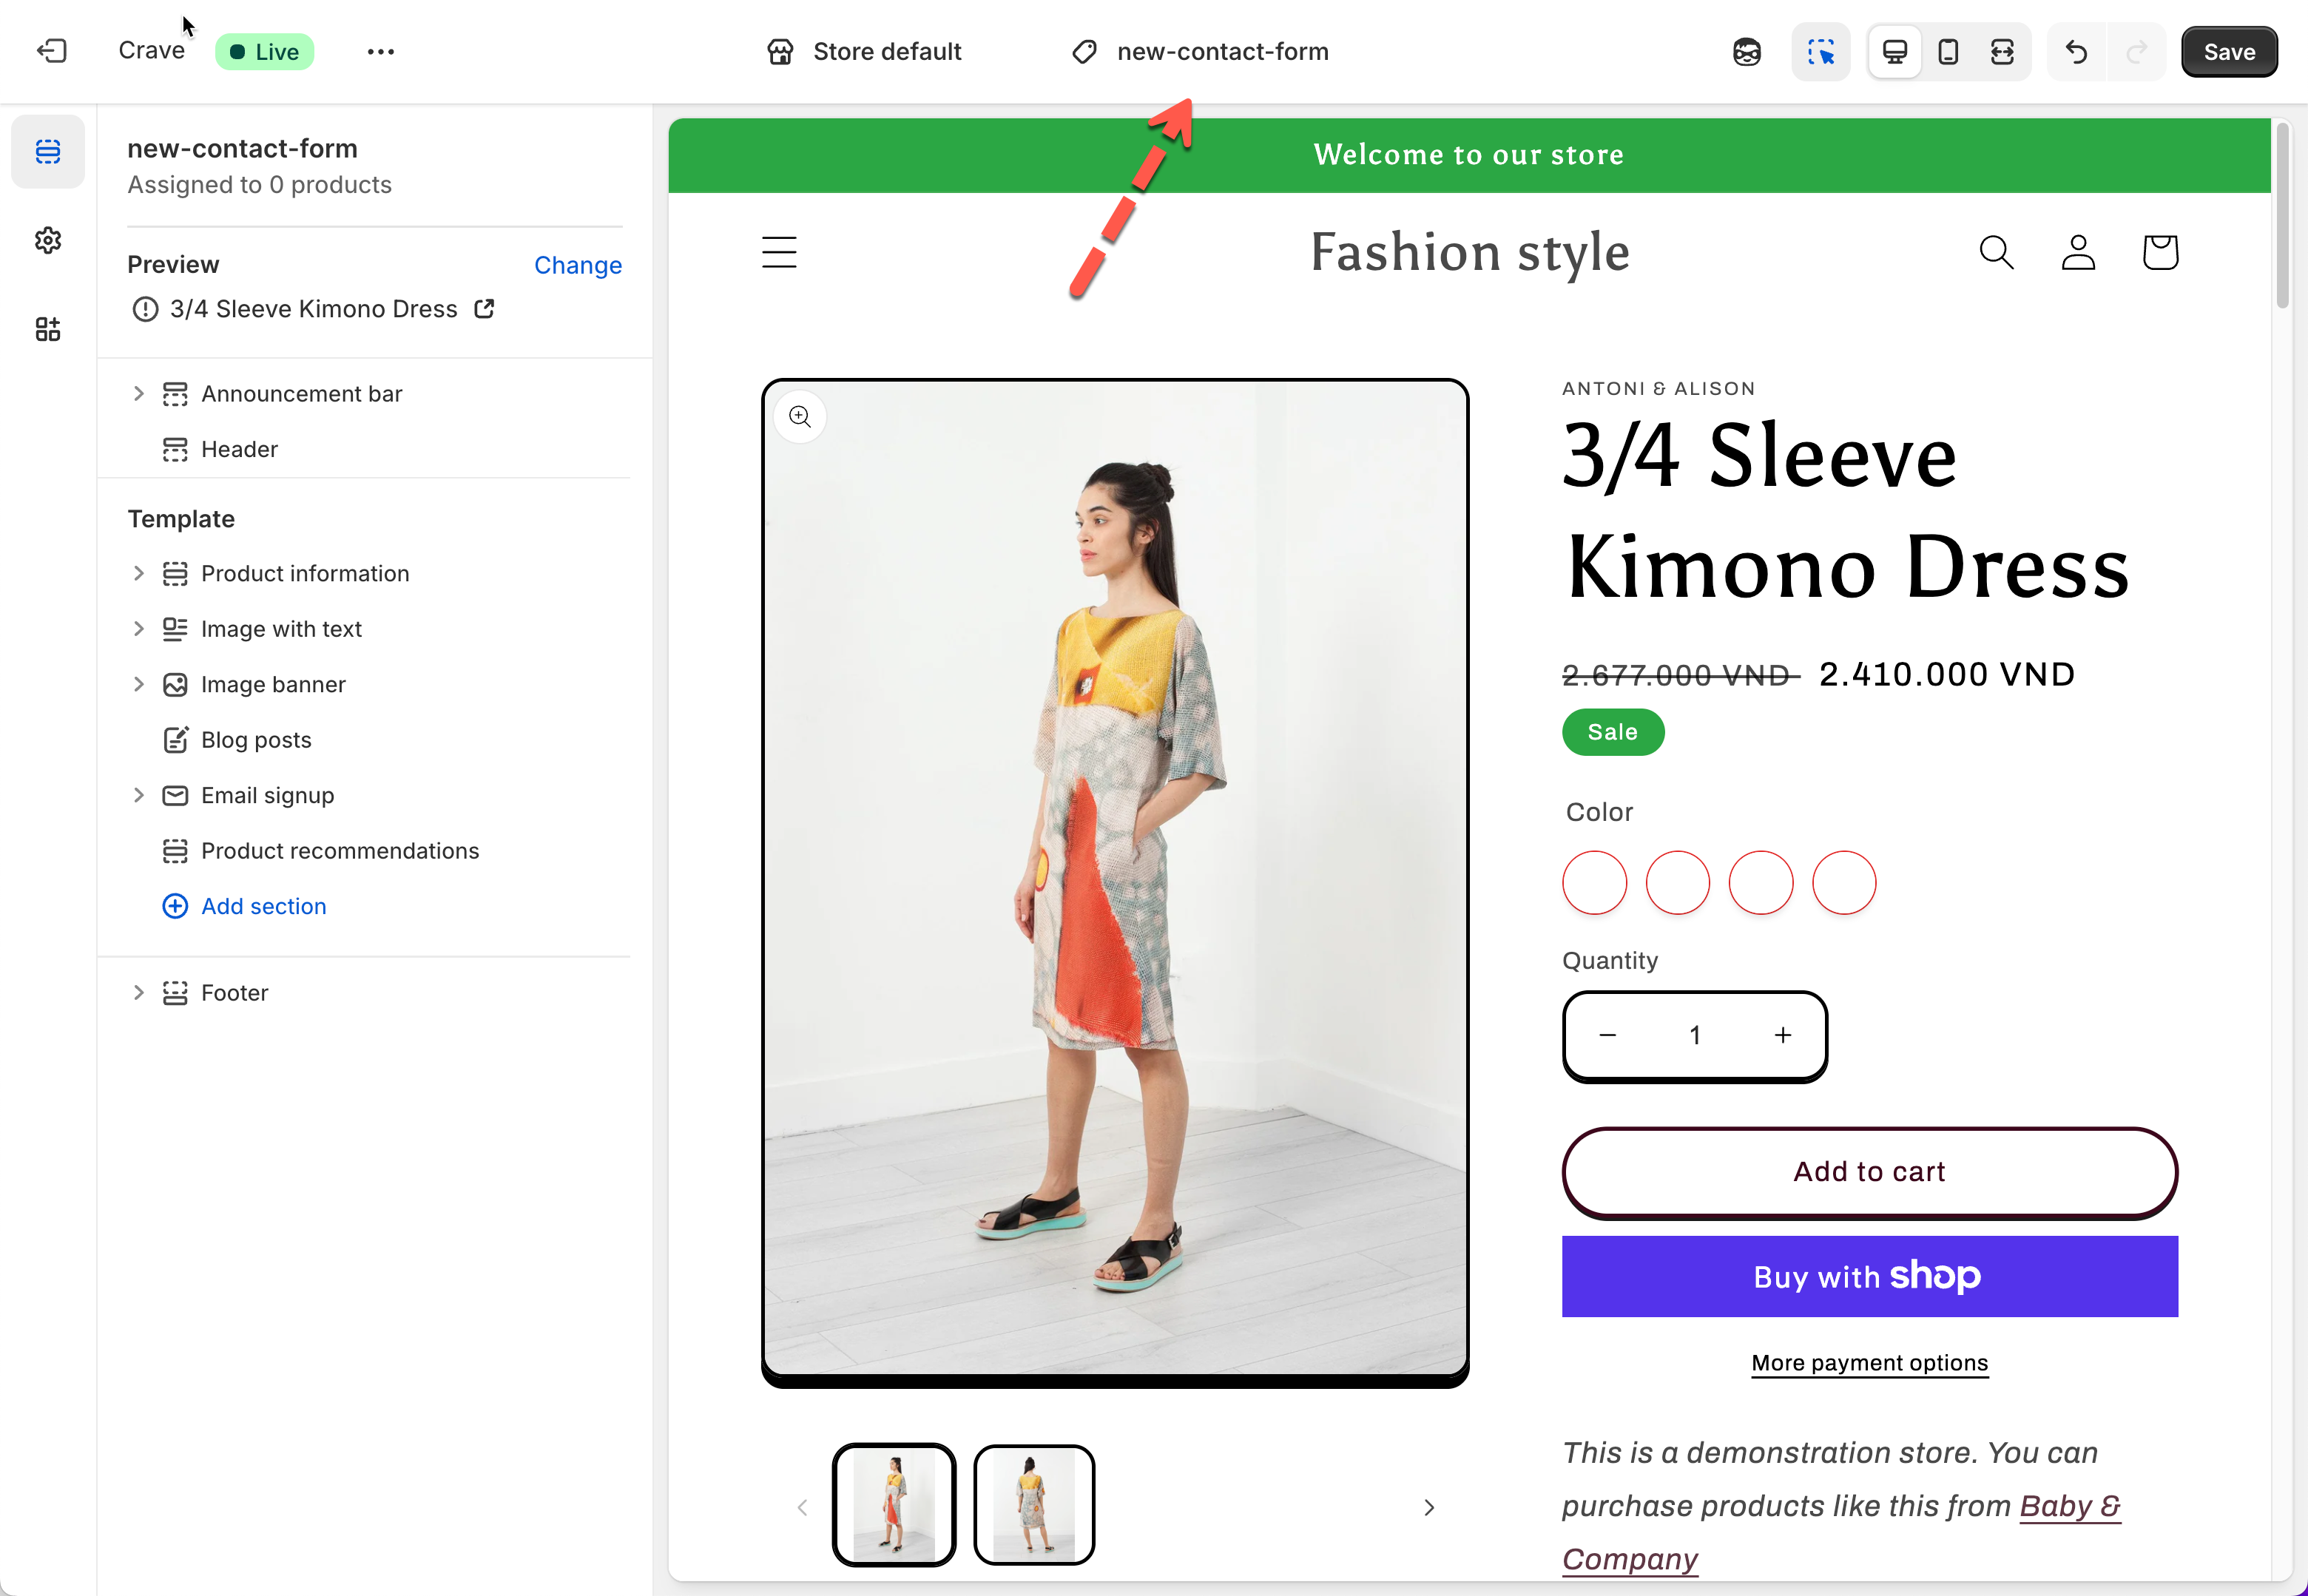Expand the Announcement bar section
Viewport: 2308px width, 1596px height.
click(139, 394)
